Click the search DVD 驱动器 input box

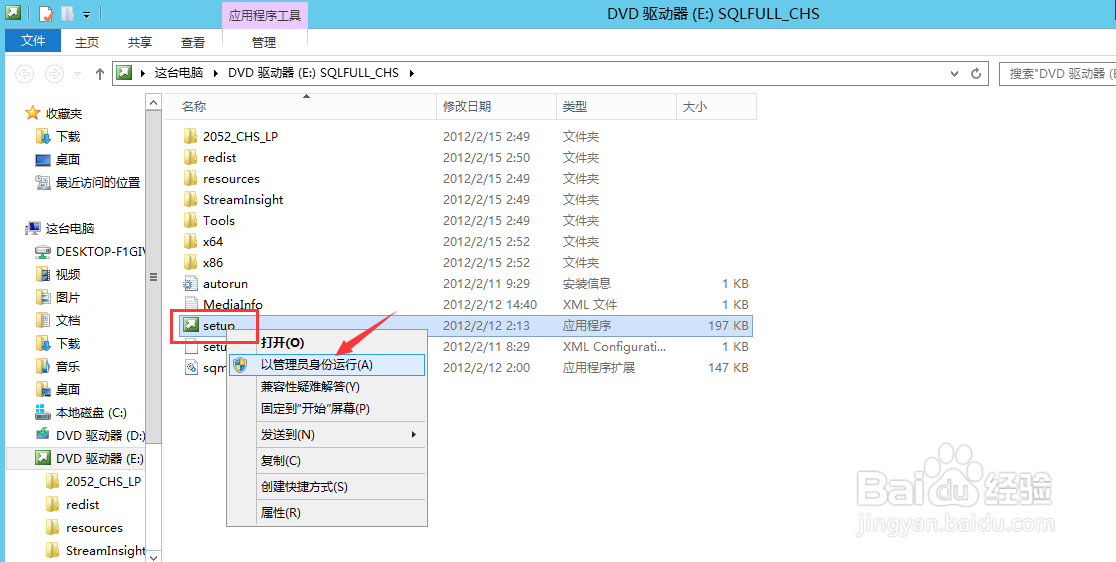click(1058, 73)
